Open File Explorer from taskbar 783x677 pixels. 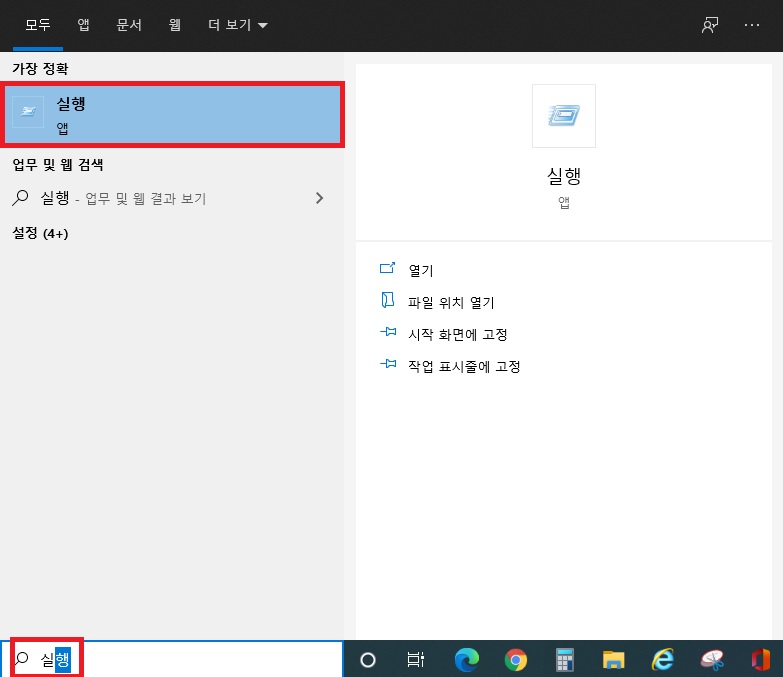click(614, 660)
